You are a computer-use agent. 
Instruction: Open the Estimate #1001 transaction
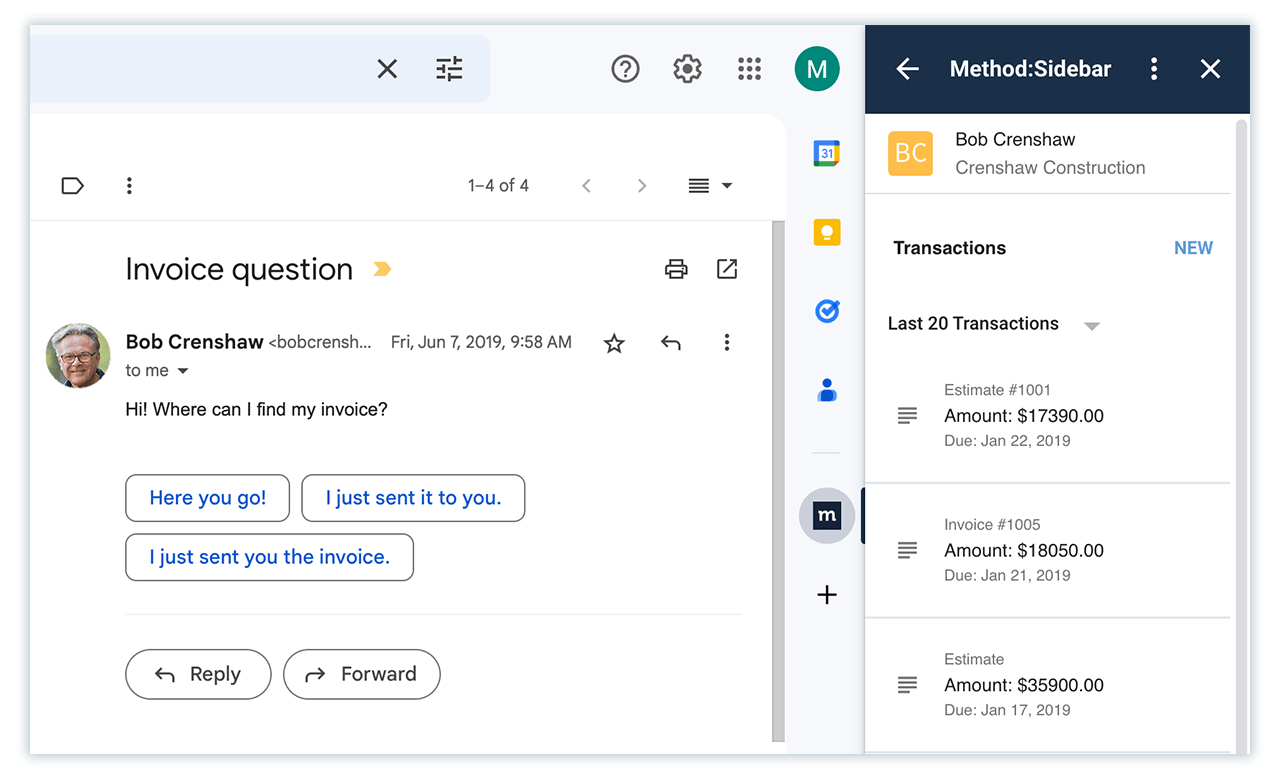pyautogui.click(x=1047, y=415)
